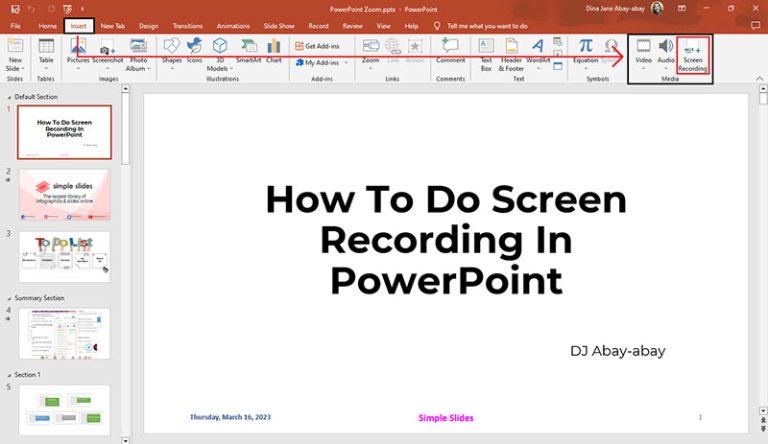This screenshot has width=768, height=444.
Task: Insert an Equation
Action: (x=586, y=54)
